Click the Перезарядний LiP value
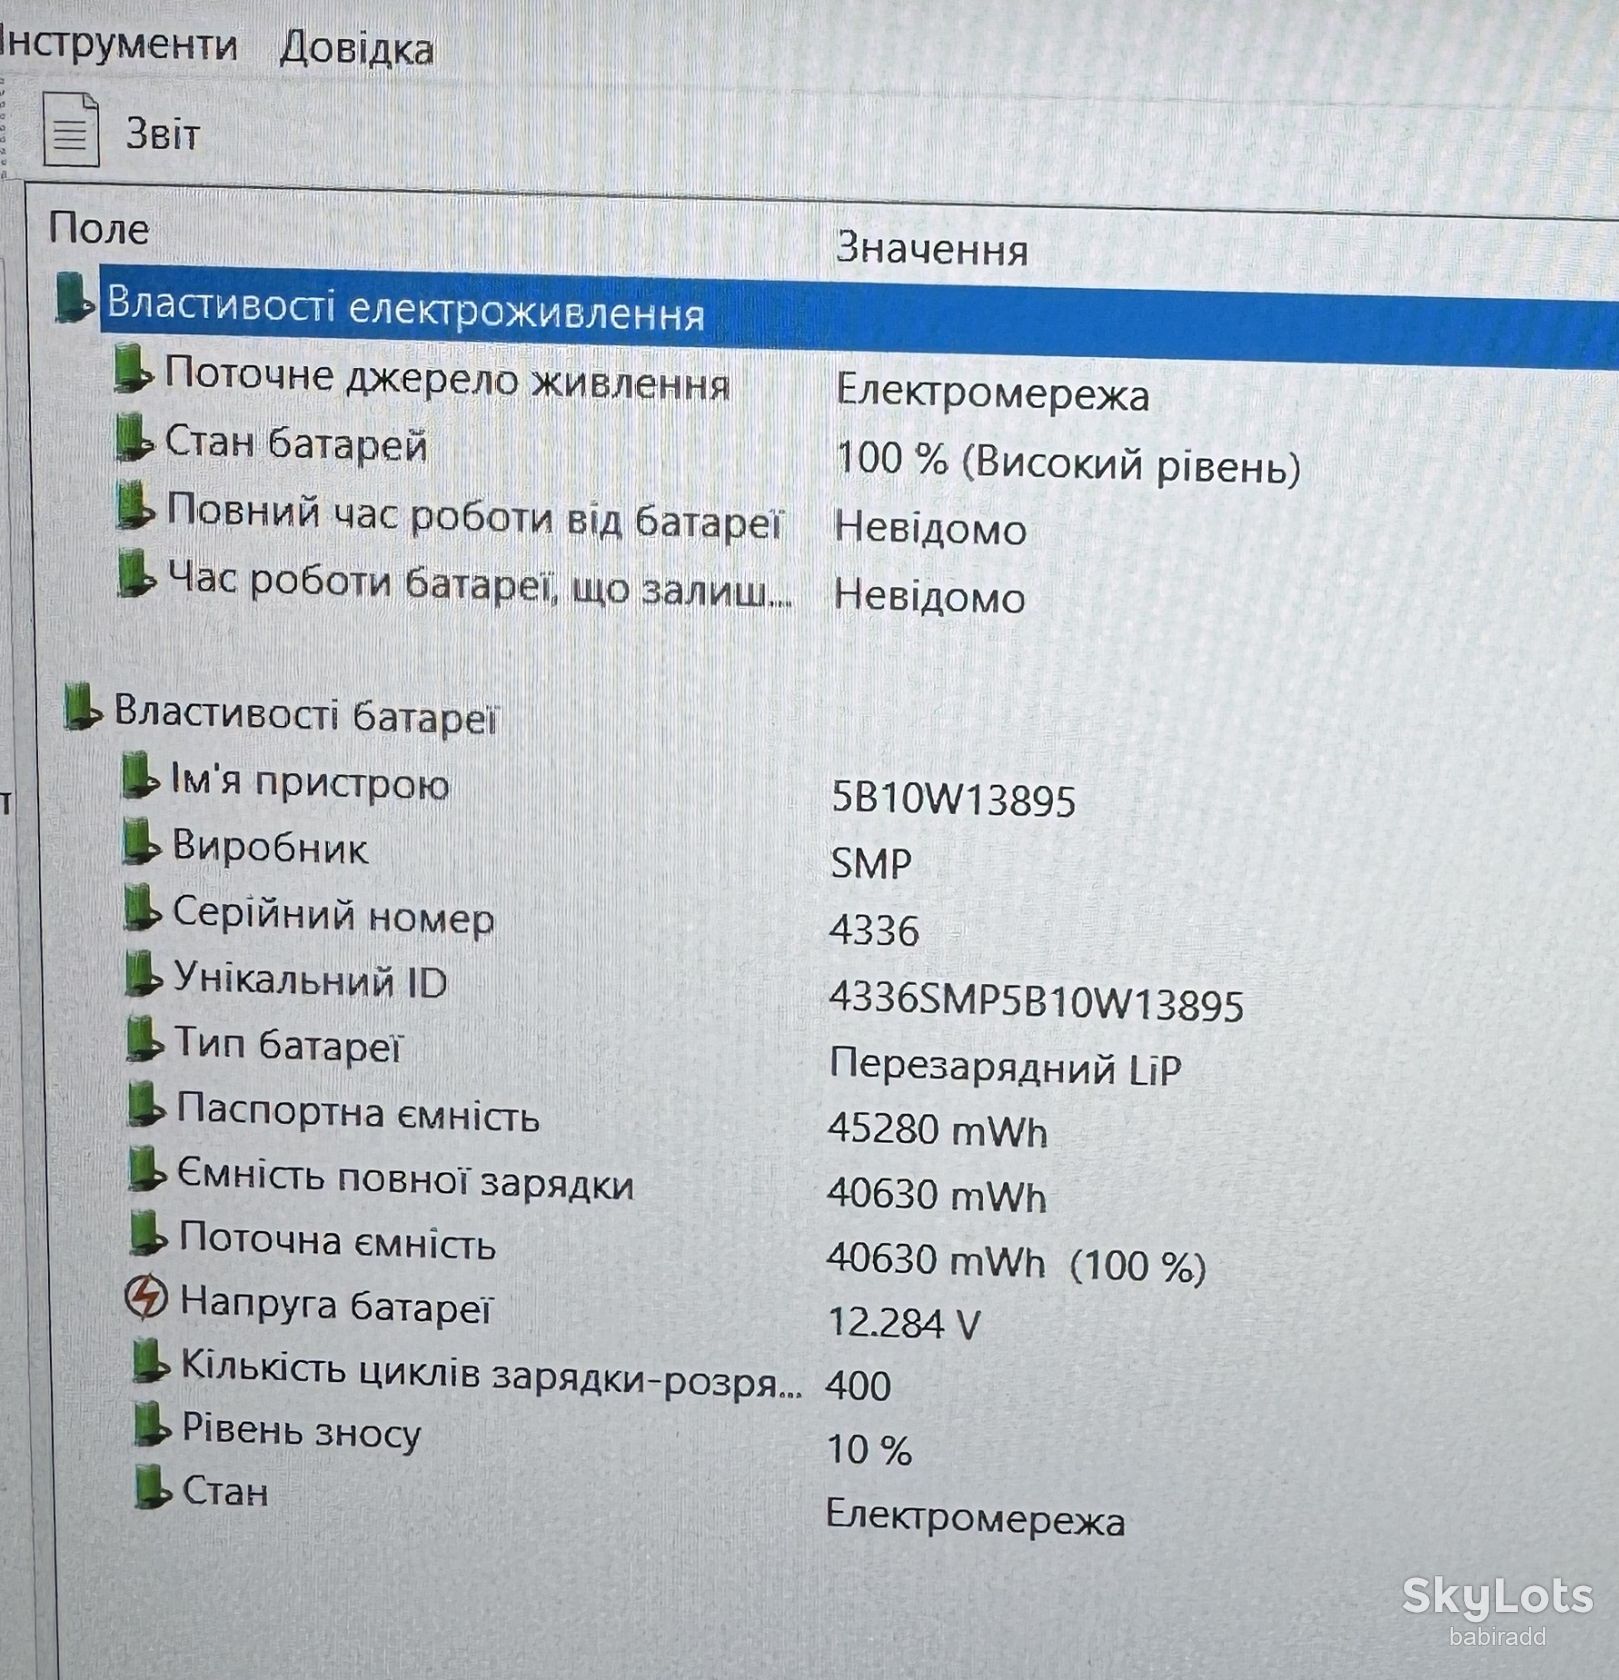 click(x=1005, y=1067)
